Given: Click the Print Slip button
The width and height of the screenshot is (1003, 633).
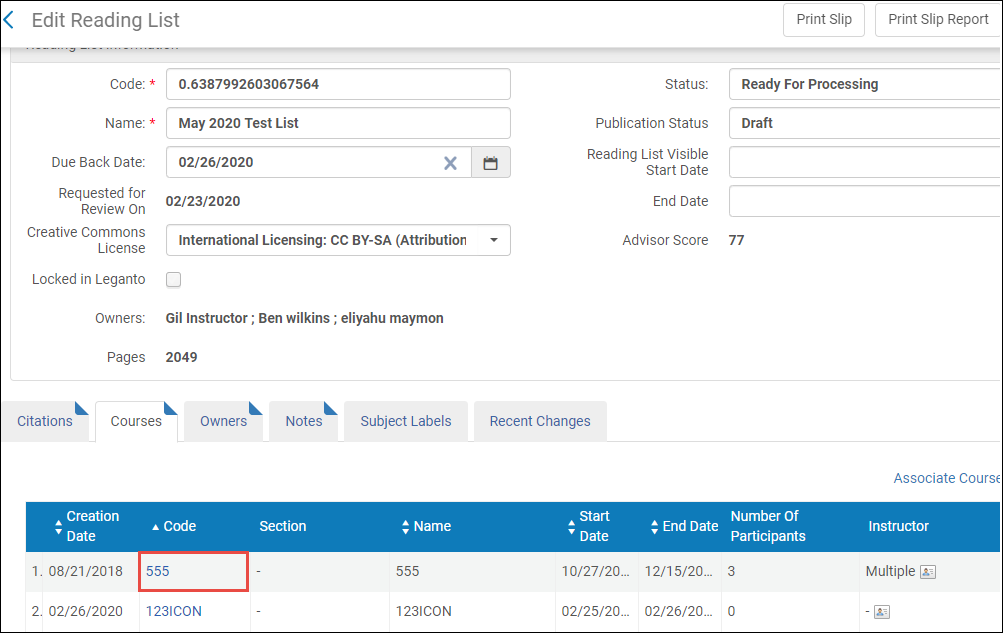Looking at the screenshot, I should (824, 20).
